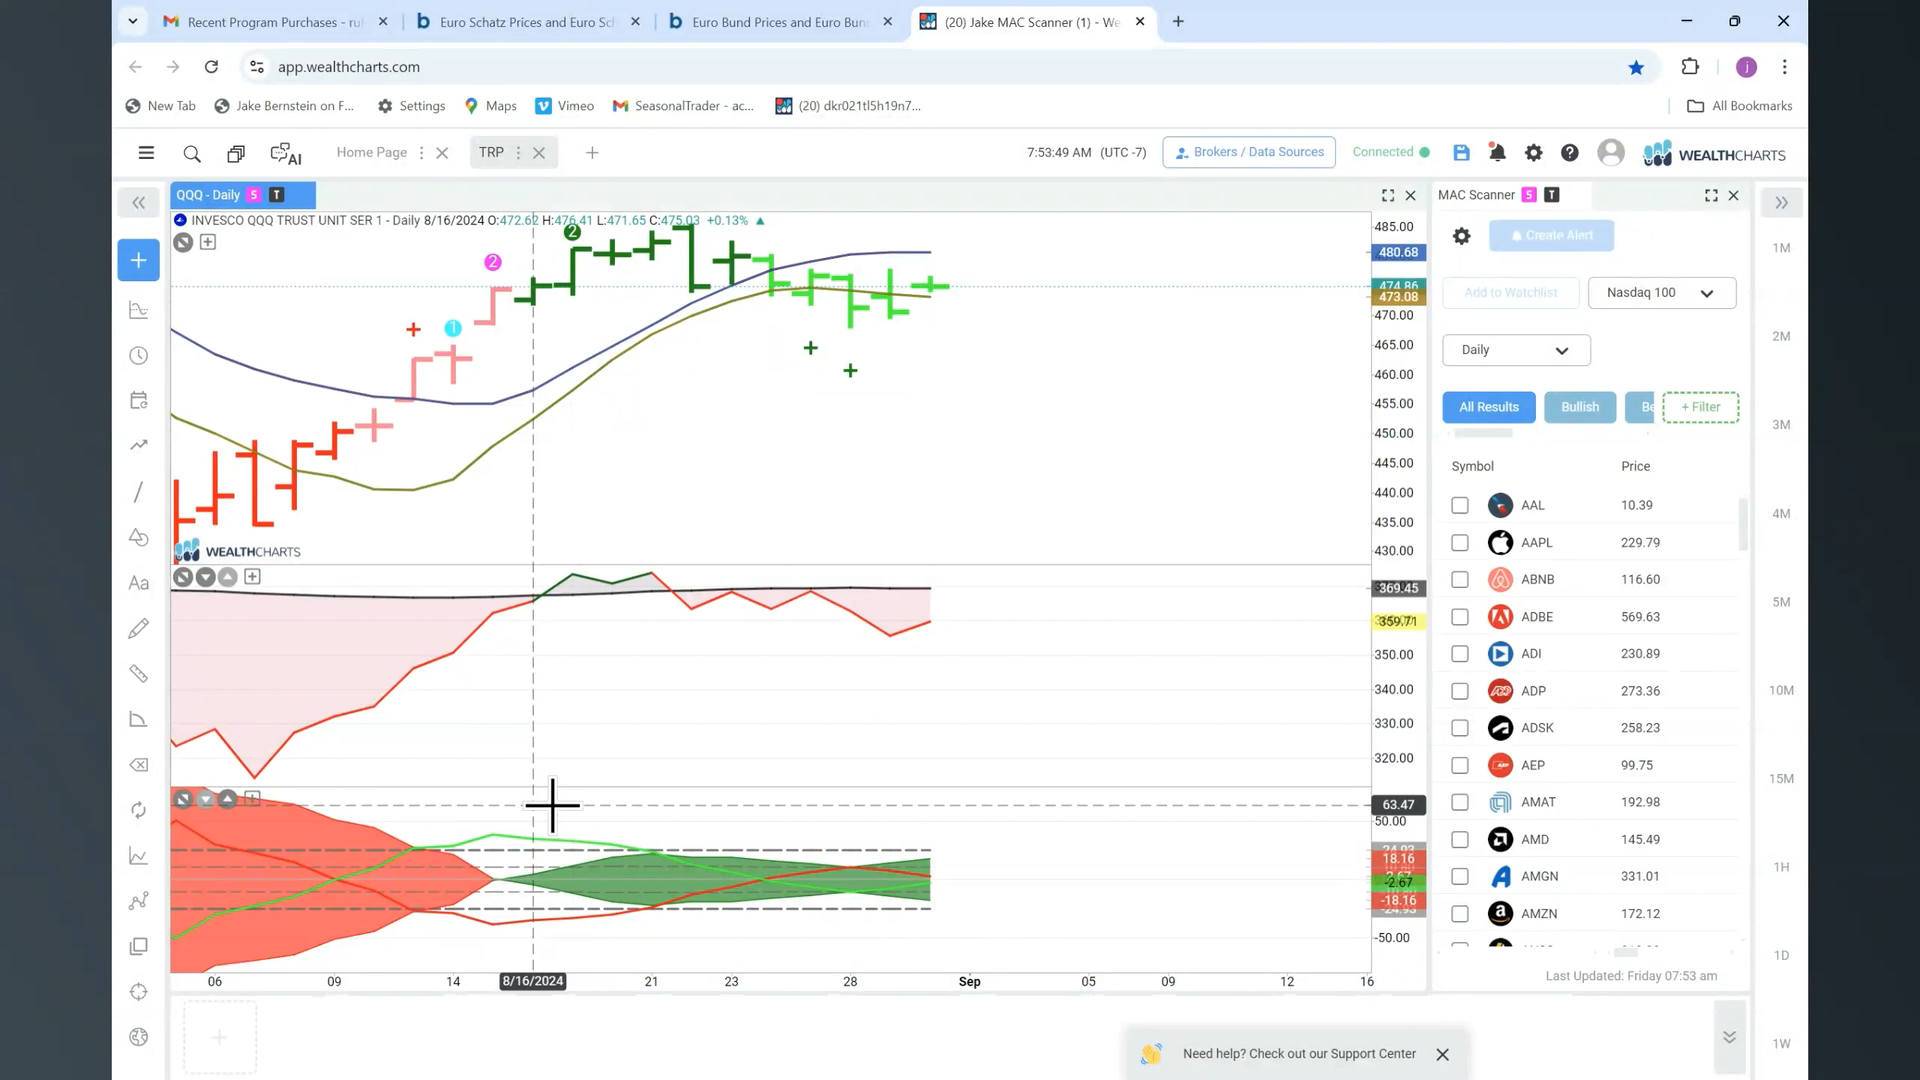The height and width of the screenshot is (1080, 1920).
Task: Tick the ADSK checkbox
Action: click(x=1460, y=728)
